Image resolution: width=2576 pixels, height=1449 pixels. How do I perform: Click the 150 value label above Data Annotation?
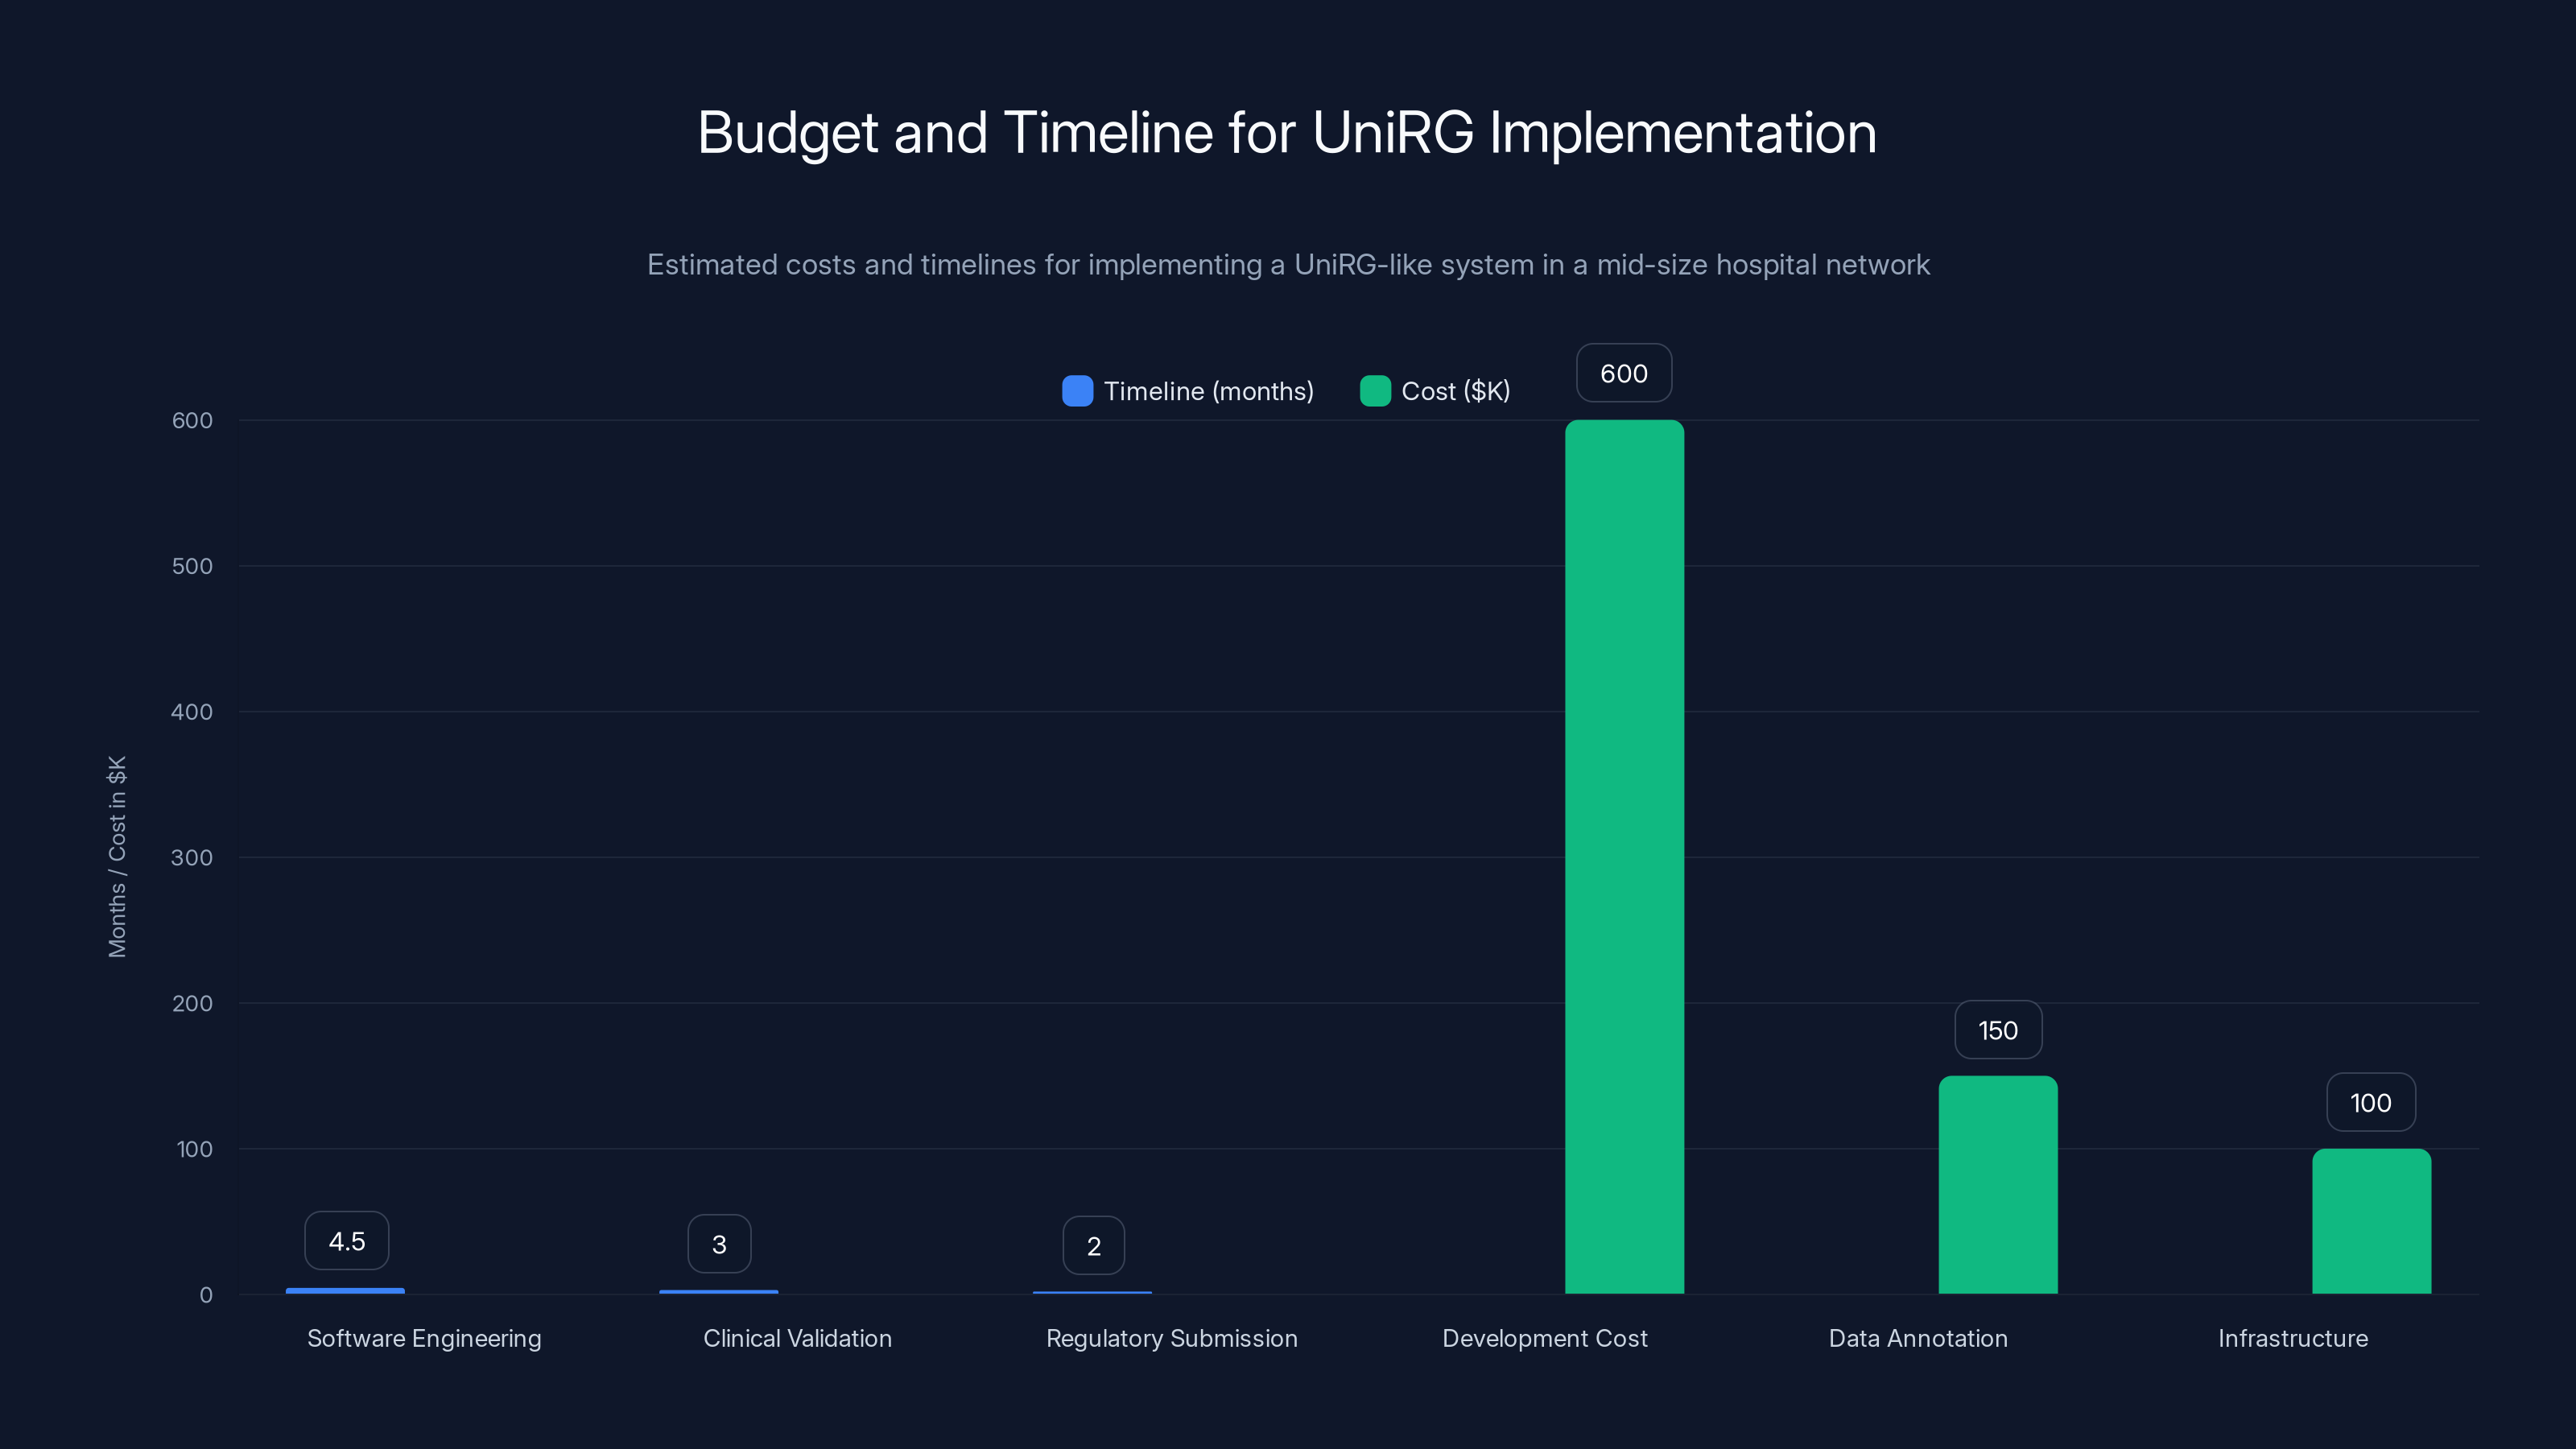tap(1997, 1029)
